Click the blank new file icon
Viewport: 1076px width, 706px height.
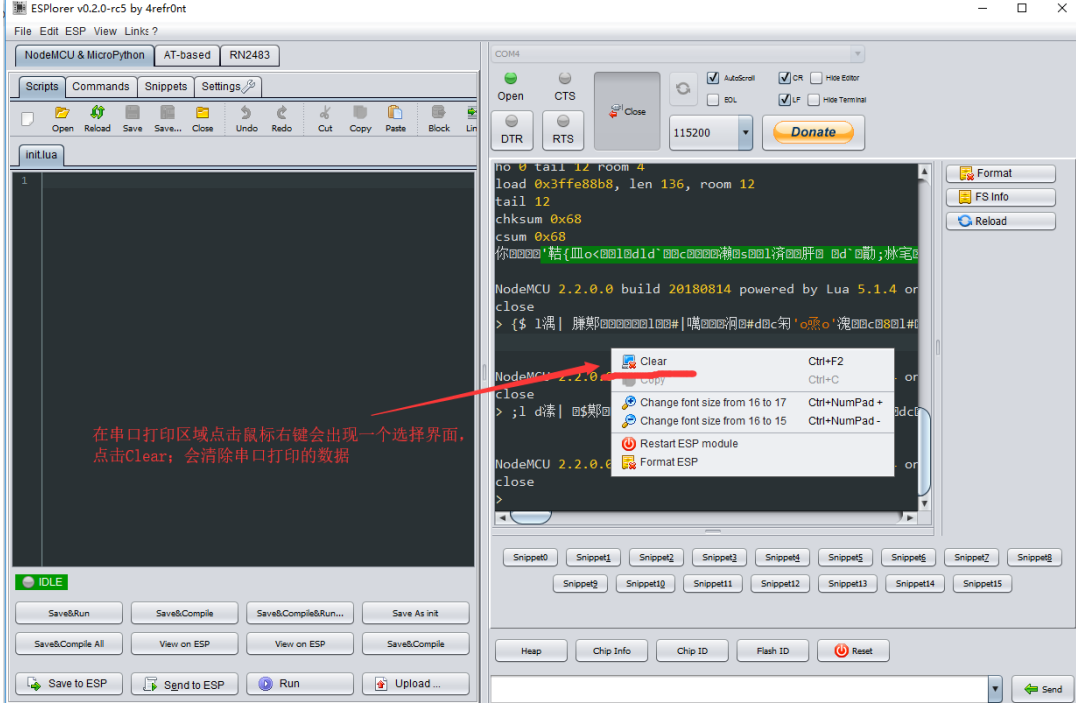point(27,119)
